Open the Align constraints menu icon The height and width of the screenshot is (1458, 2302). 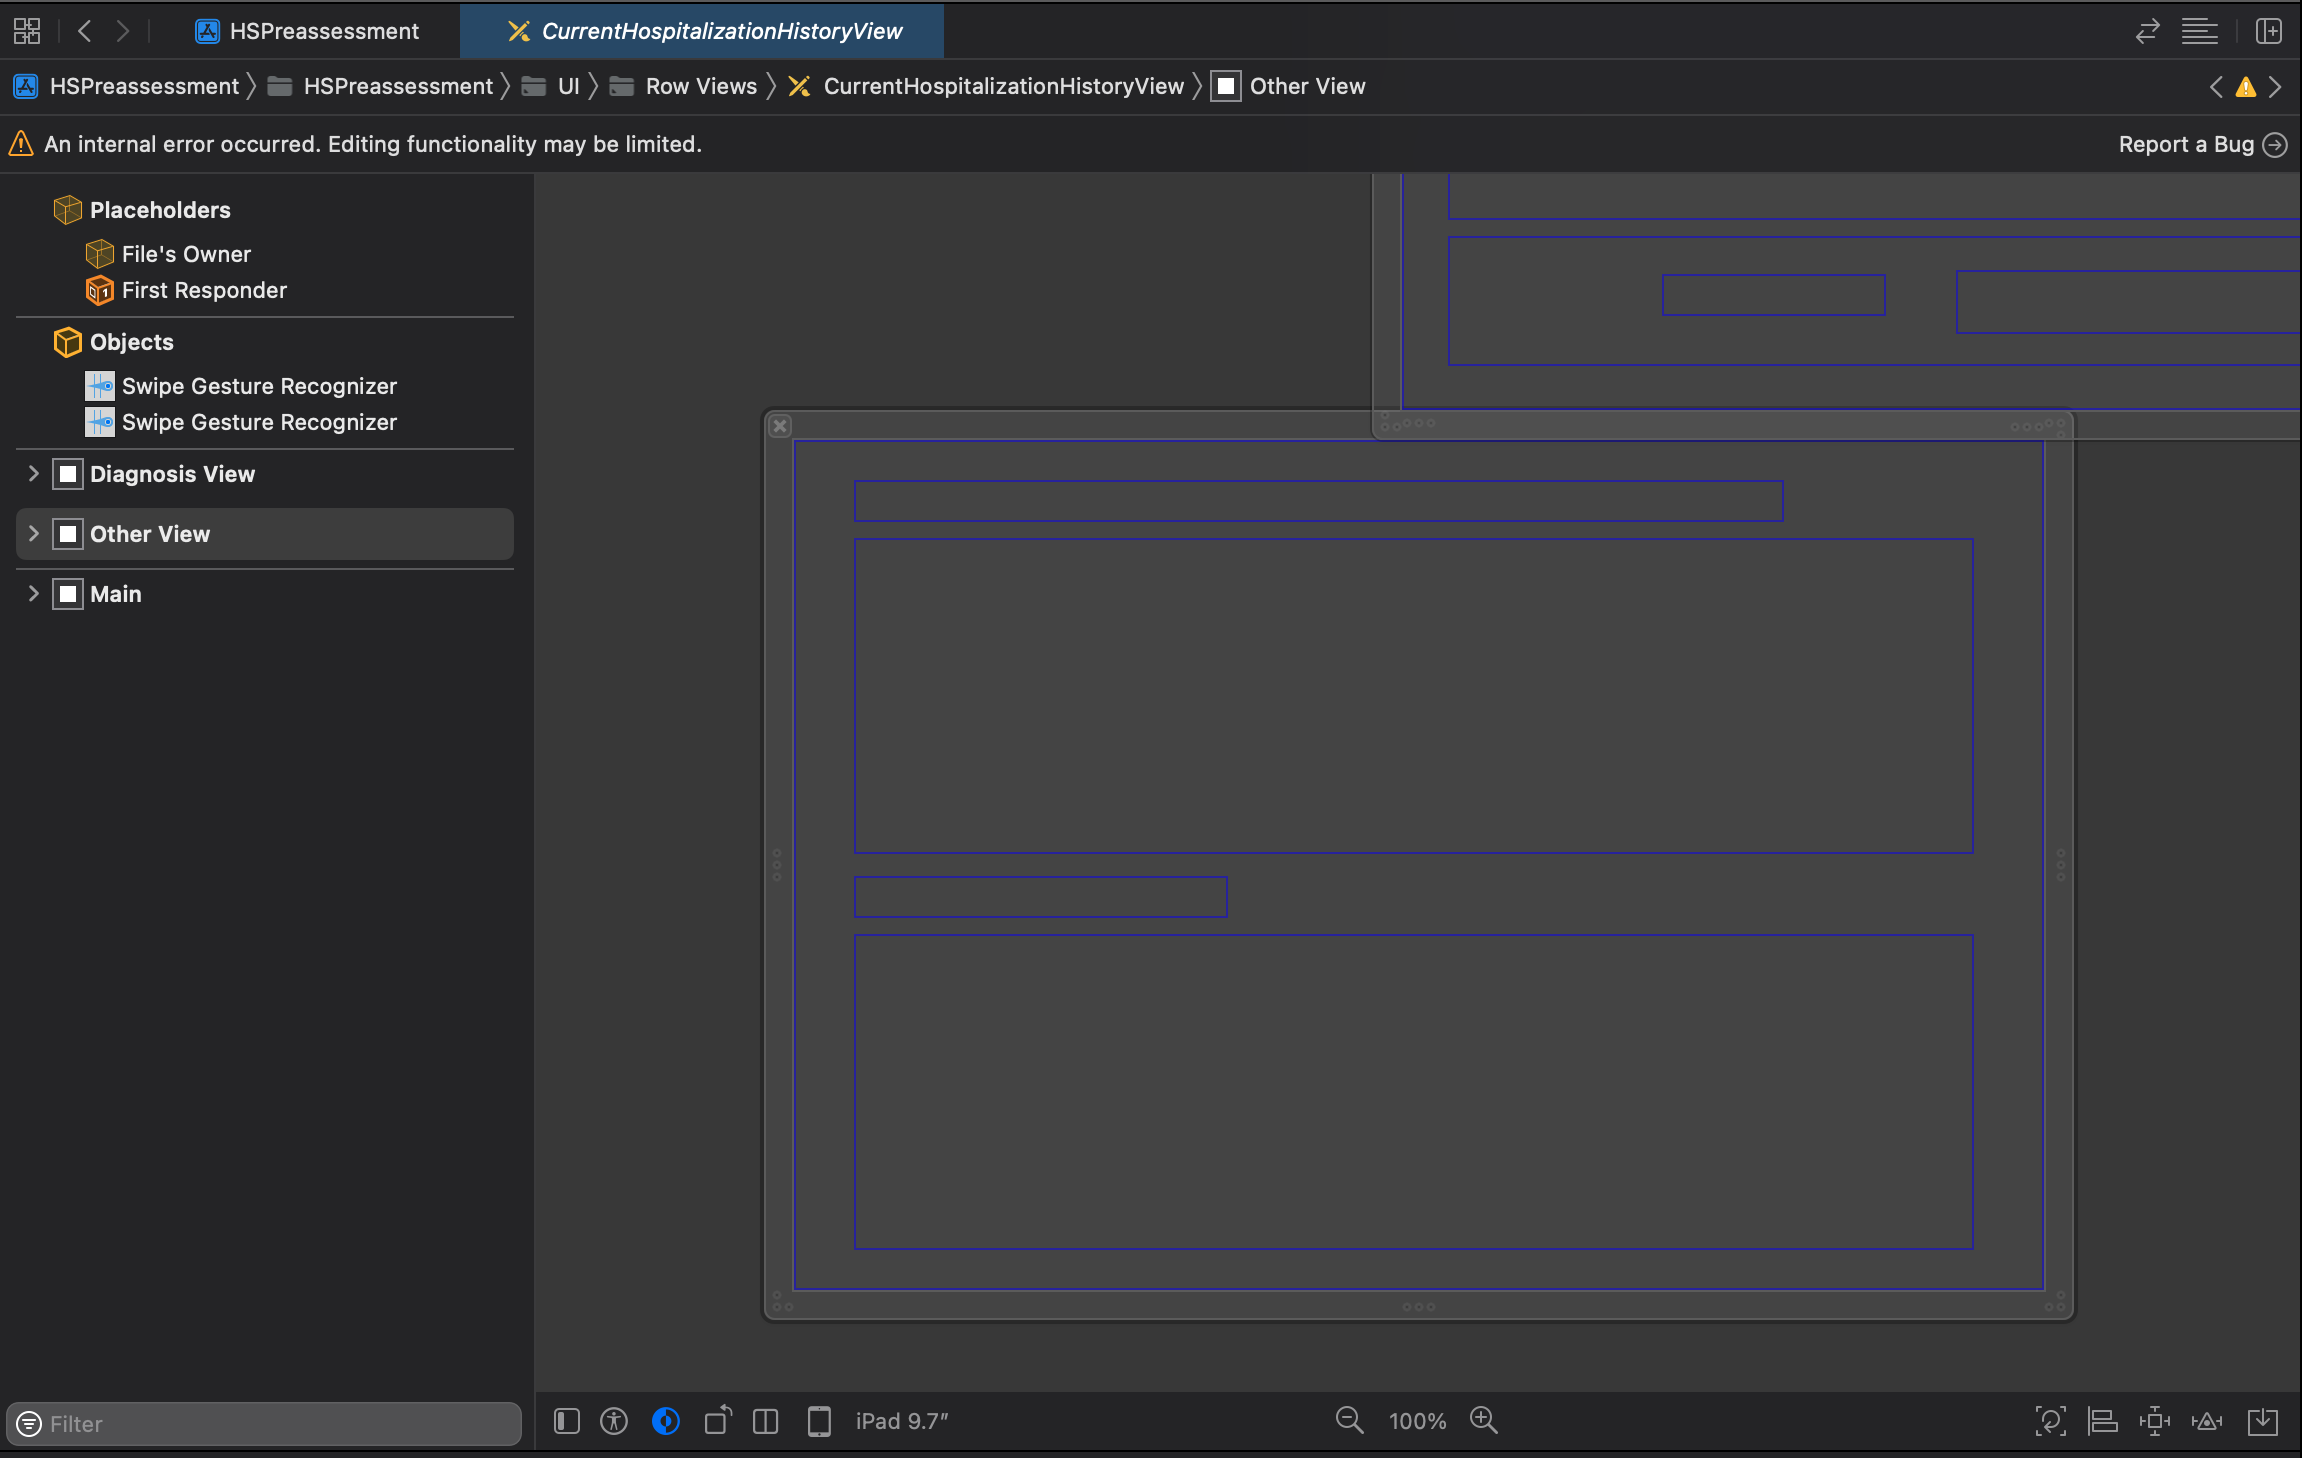2102,1421
